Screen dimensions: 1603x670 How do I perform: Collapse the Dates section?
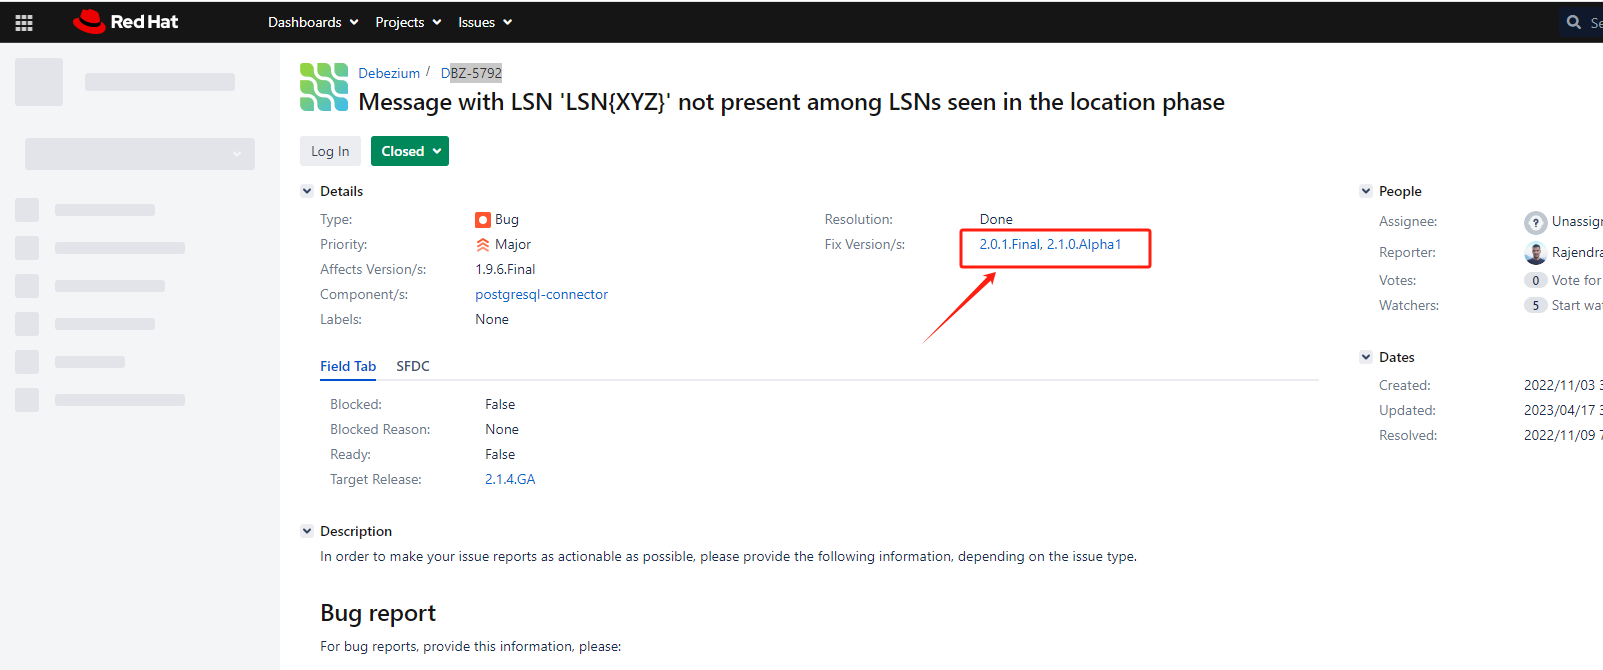click(1366, 357)
